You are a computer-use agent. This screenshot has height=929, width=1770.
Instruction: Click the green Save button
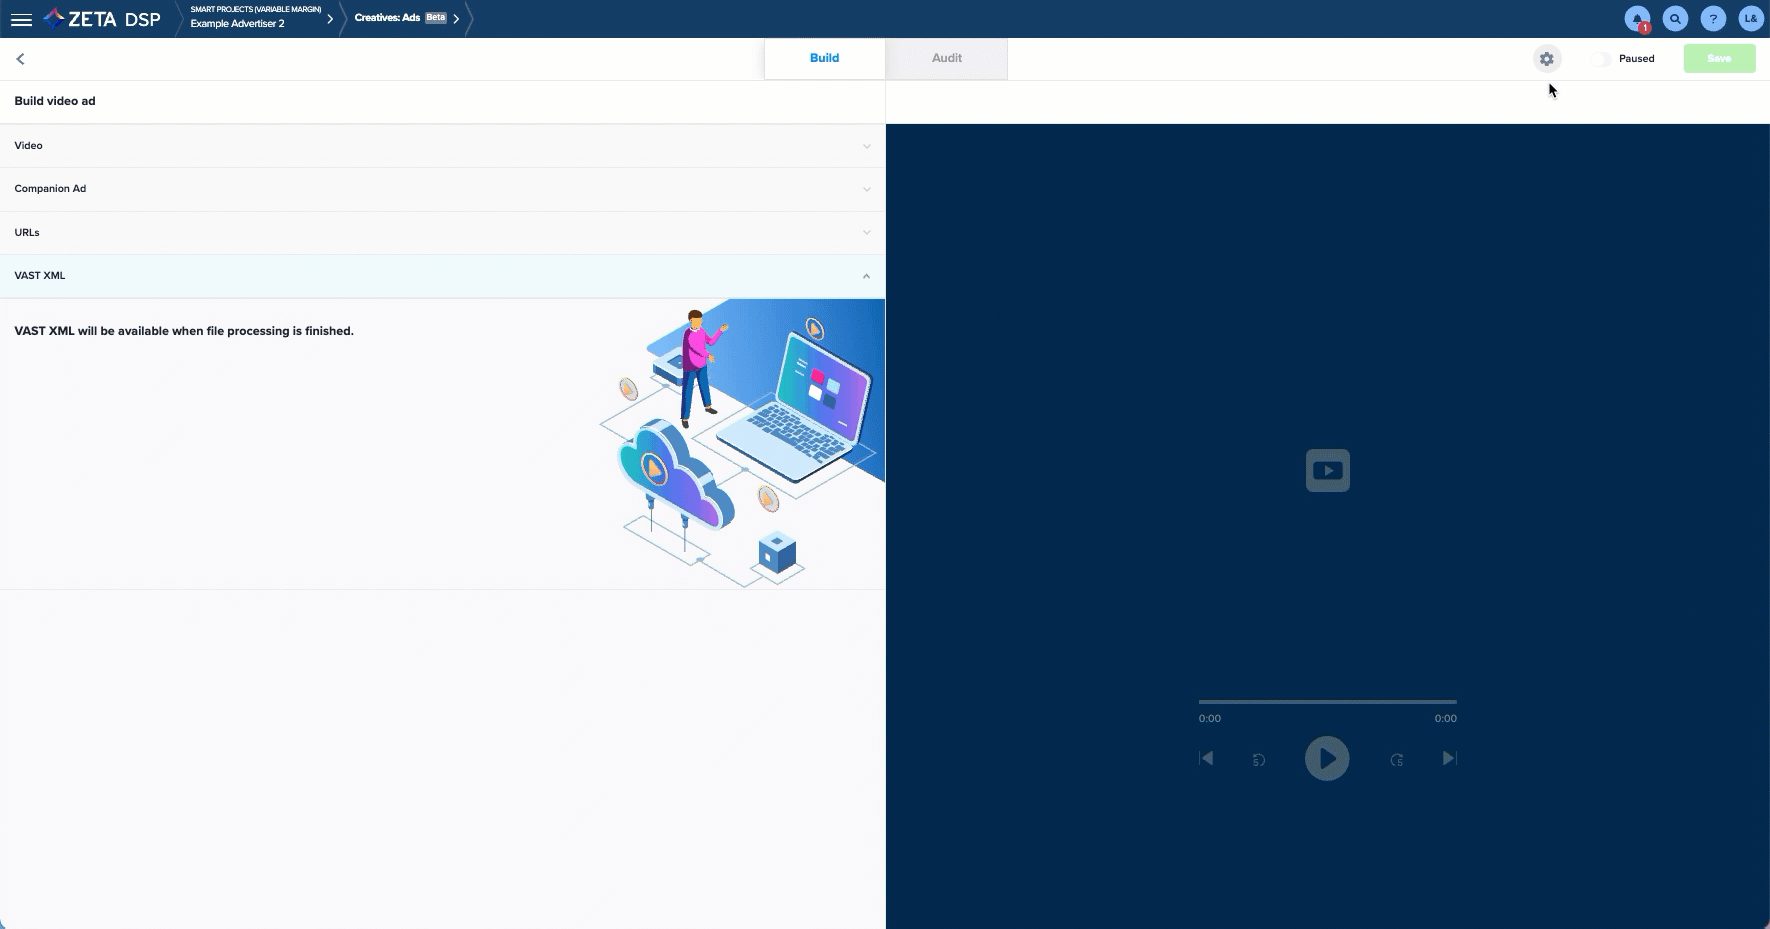(x=1719, y=59)
